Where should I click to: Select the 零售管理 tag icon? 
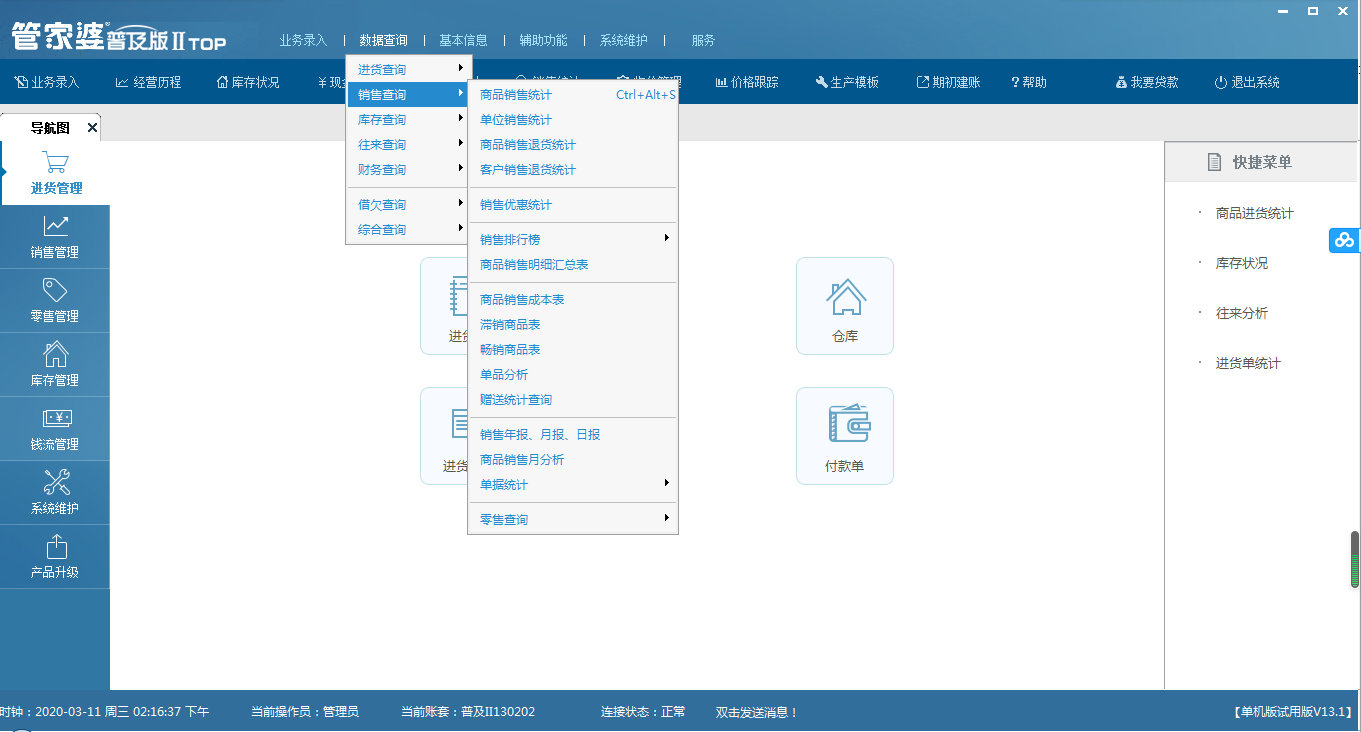[55, 291]
